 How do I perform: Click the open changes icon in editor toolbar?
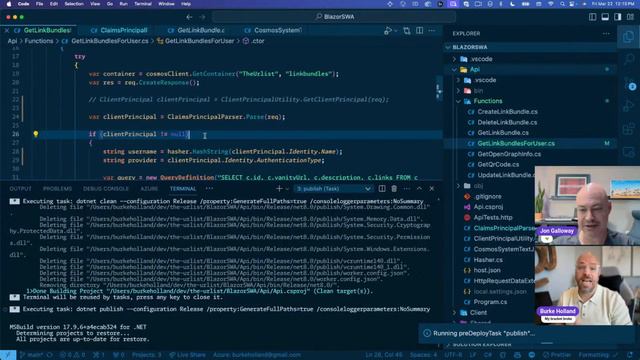(407, 31)
